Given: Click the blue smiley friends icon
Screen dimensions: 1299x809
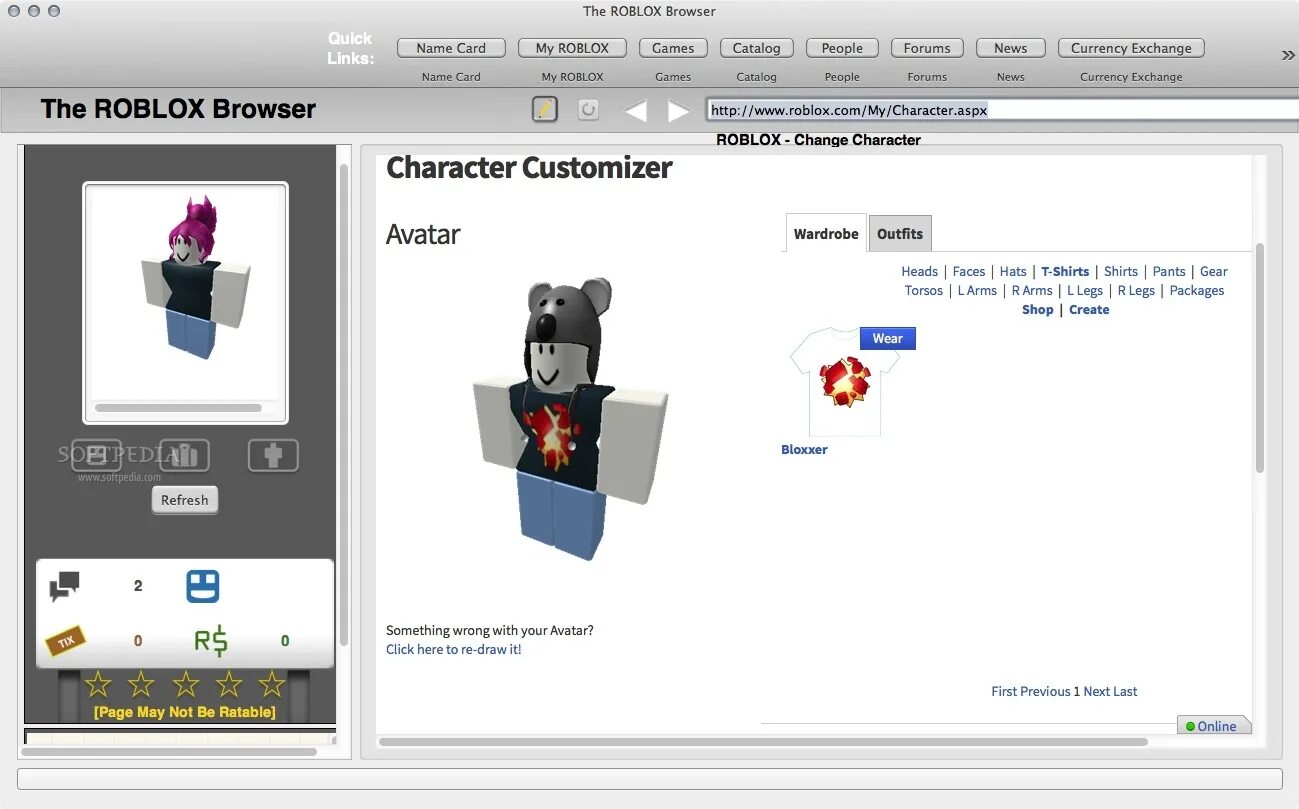Looking at the screenshot, I should point(203,586).
